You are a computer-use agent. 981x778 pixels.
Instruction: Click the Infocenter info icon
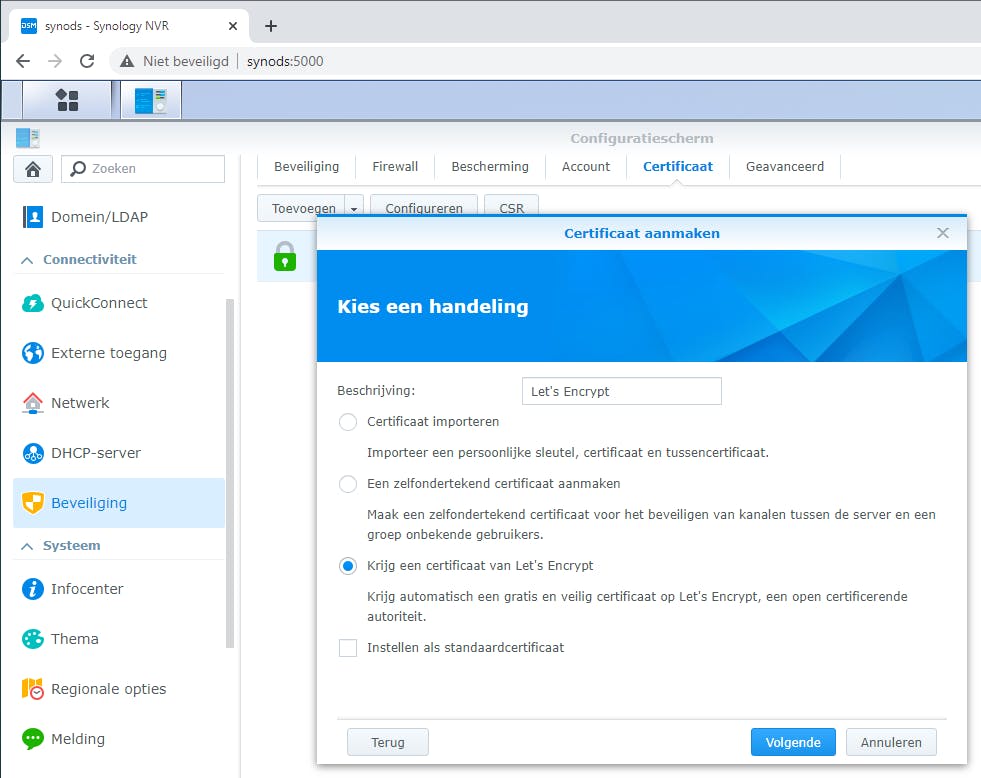[33, 589]
